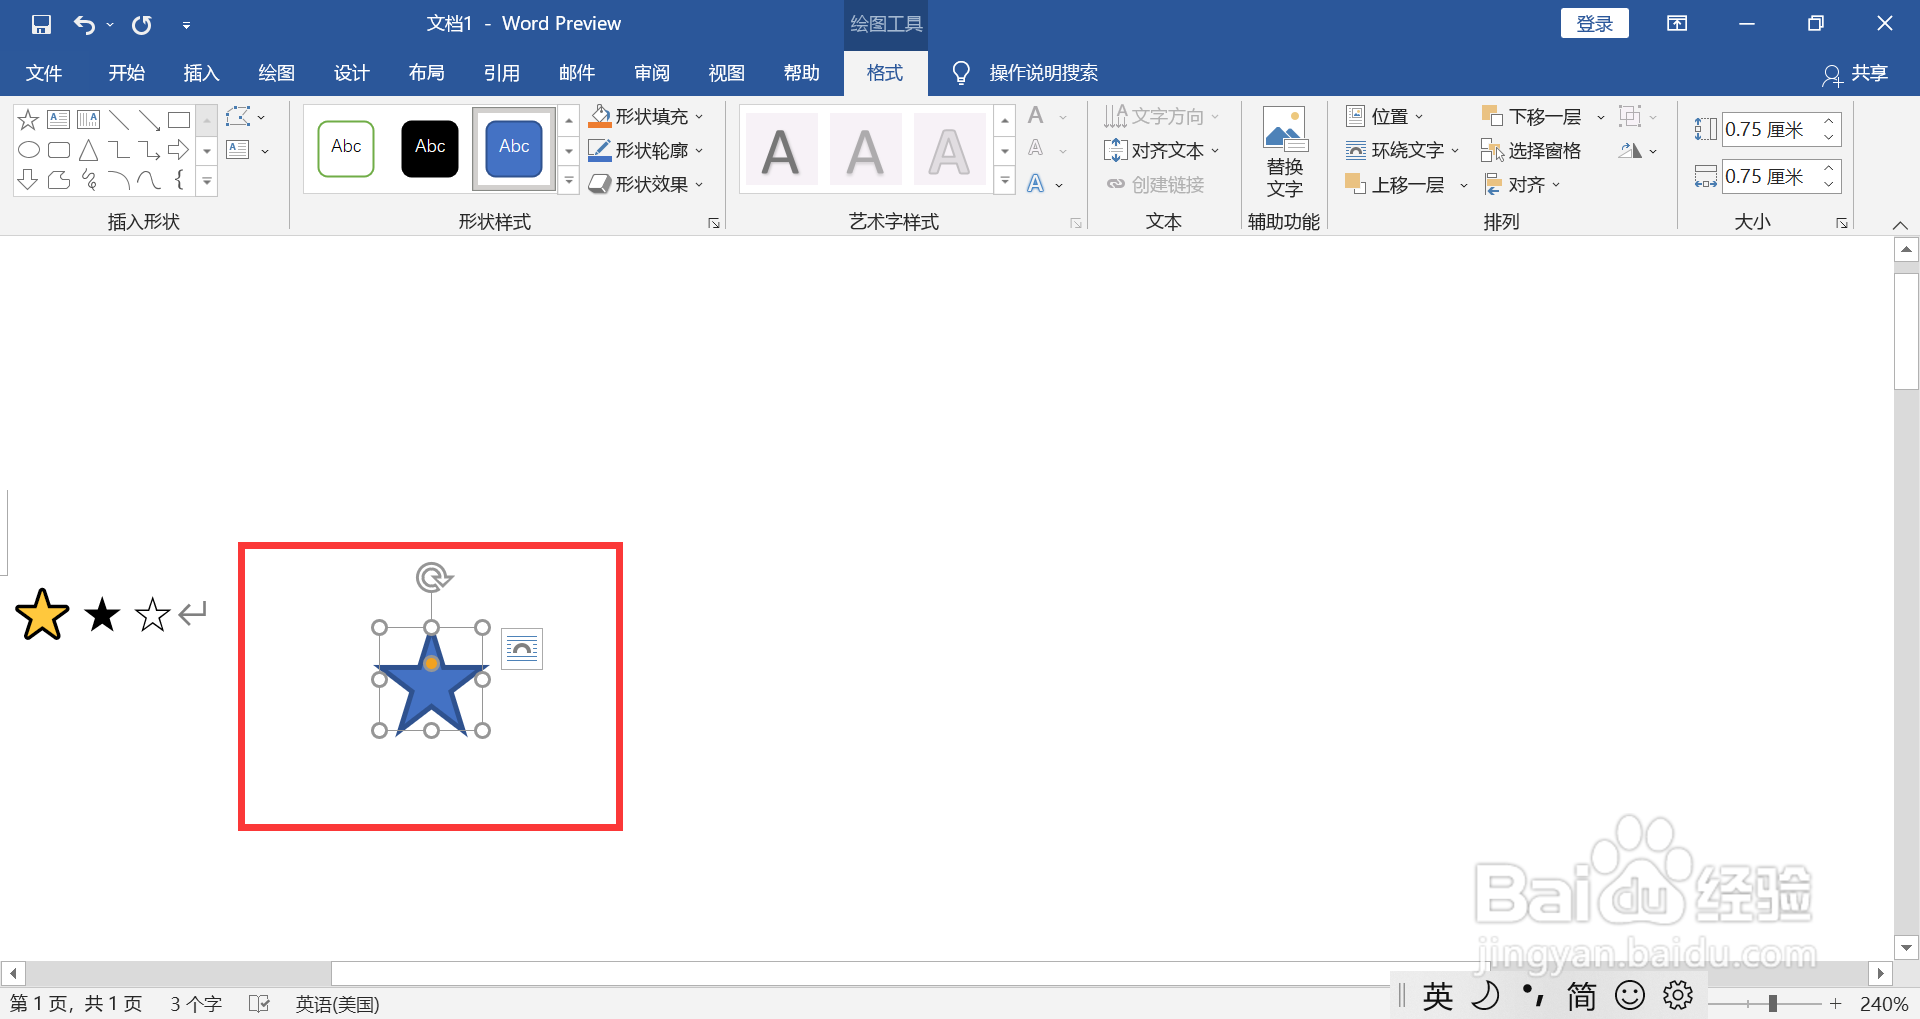Image resolution: width=1920 pixels, height=1019 pixels.
Task: Pick the five-point star in the shapes gallery
Action: (28, 120)
